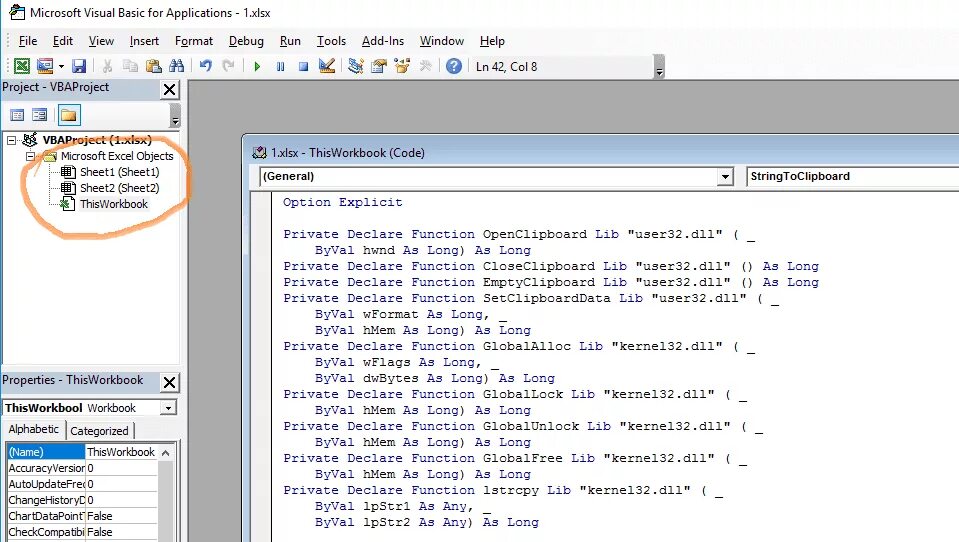Open Find with the binoculars icon

tap(177, 66)
